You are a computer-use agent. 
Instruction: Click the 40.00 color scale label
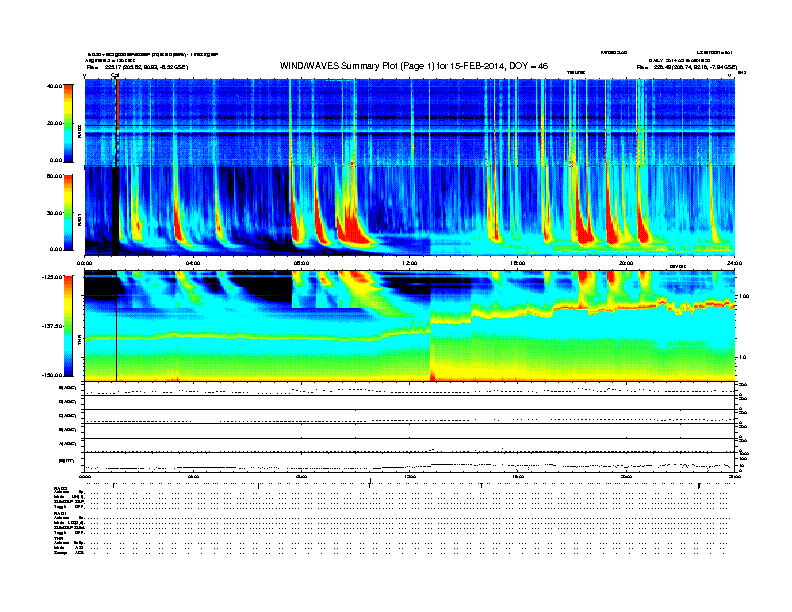(x=54, y=86)
